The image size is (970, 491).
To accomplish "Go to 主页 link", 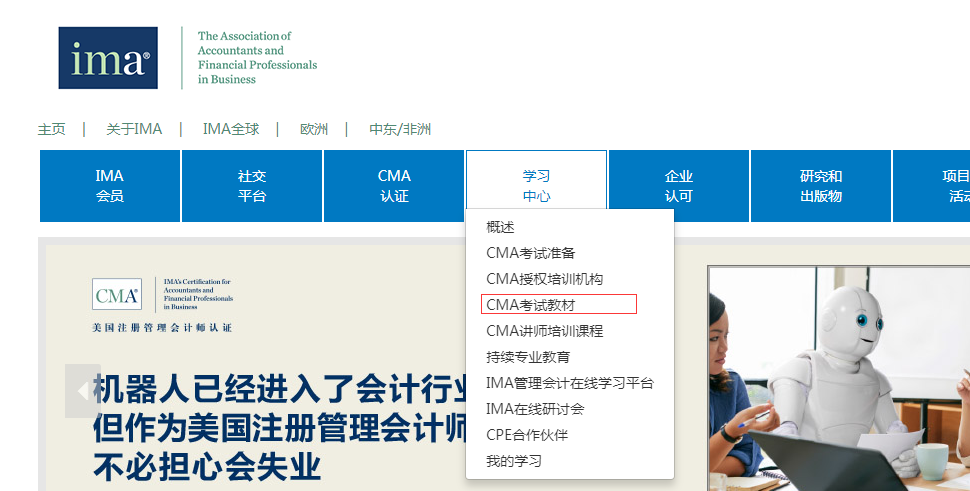I will [51, 129].
